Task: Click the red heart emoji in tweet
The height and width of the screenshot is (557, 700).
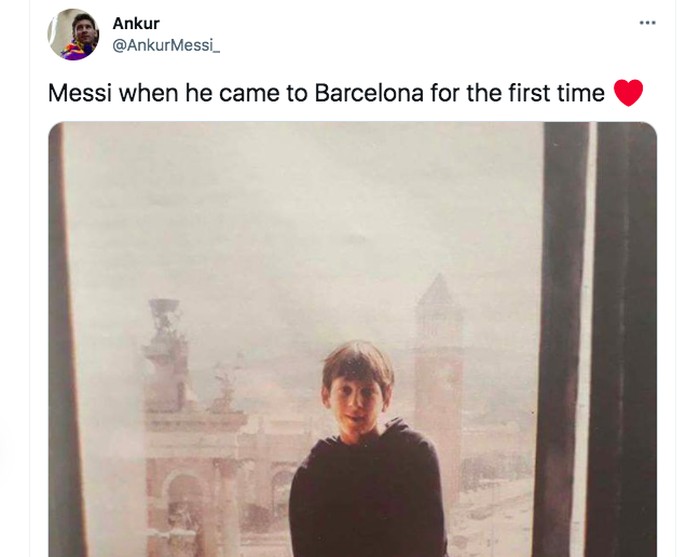Action: (x=627, y=93)
